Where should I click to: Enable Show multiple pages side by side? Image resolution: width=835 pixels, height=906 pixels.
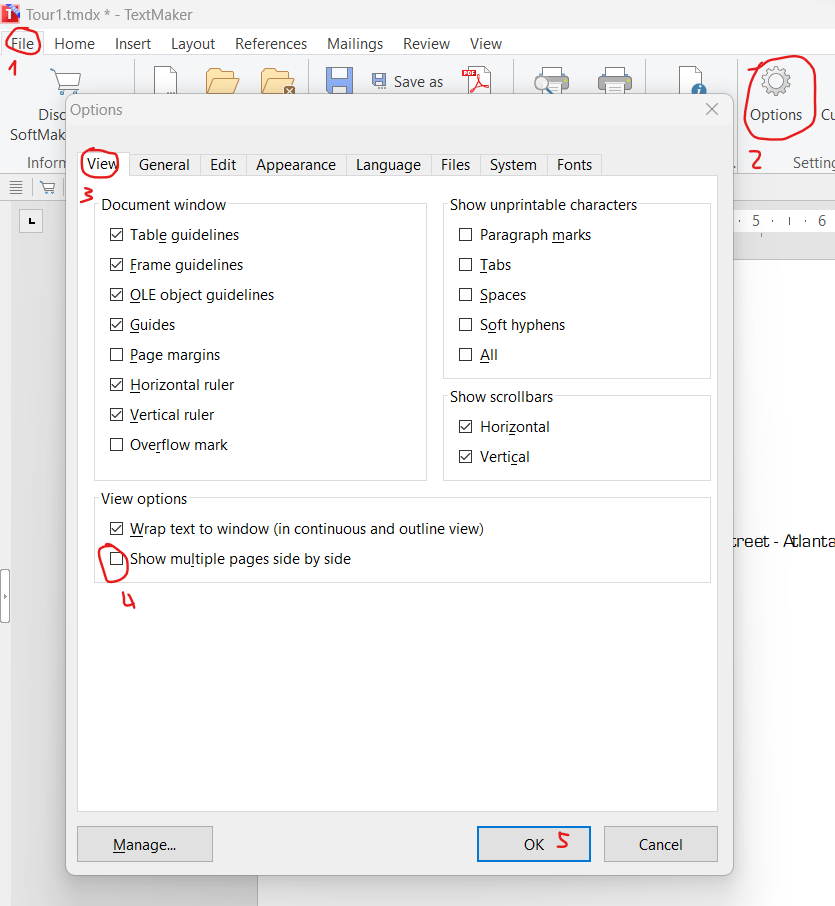click(117, 559)
